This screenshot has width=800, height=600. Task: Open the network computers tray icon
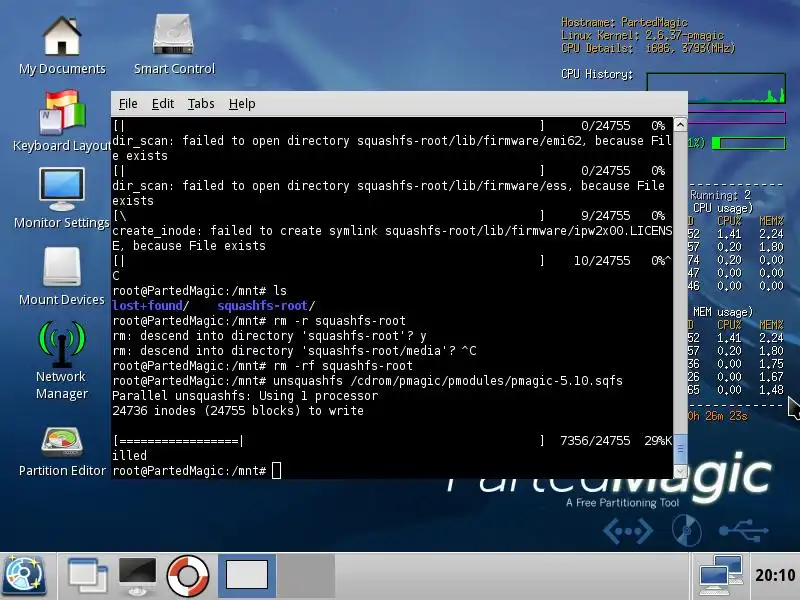[x=720, y=576]
